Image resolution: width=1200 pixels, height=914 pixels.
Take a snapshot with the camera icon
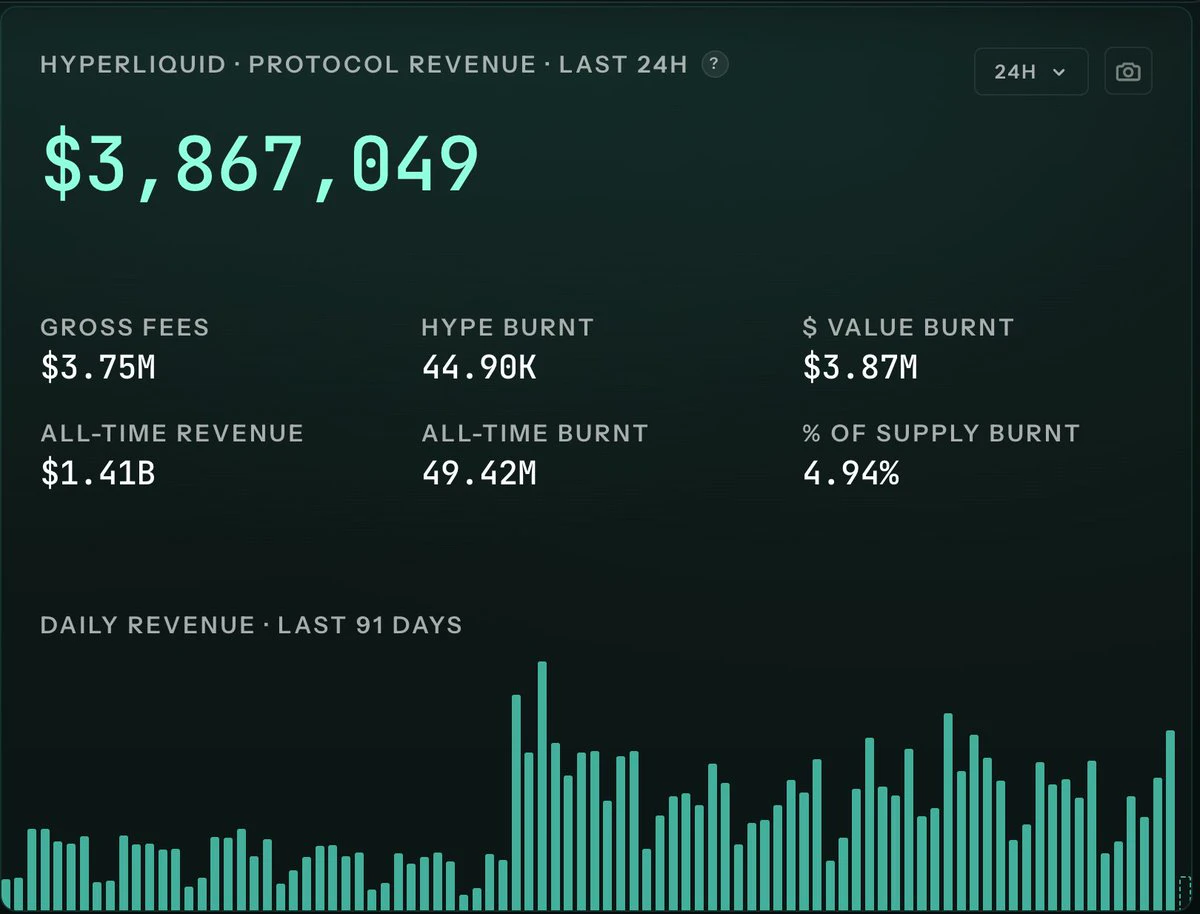[1128, 72]
